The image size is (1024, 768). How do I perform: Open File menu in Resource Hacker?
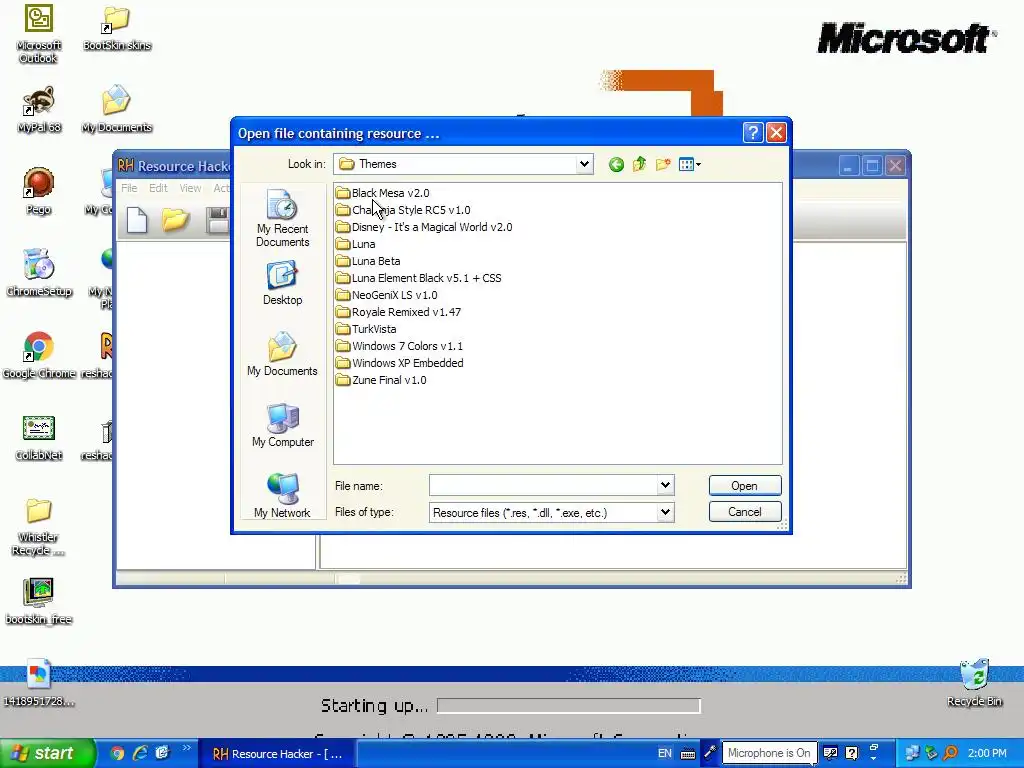tap(129, 188)
